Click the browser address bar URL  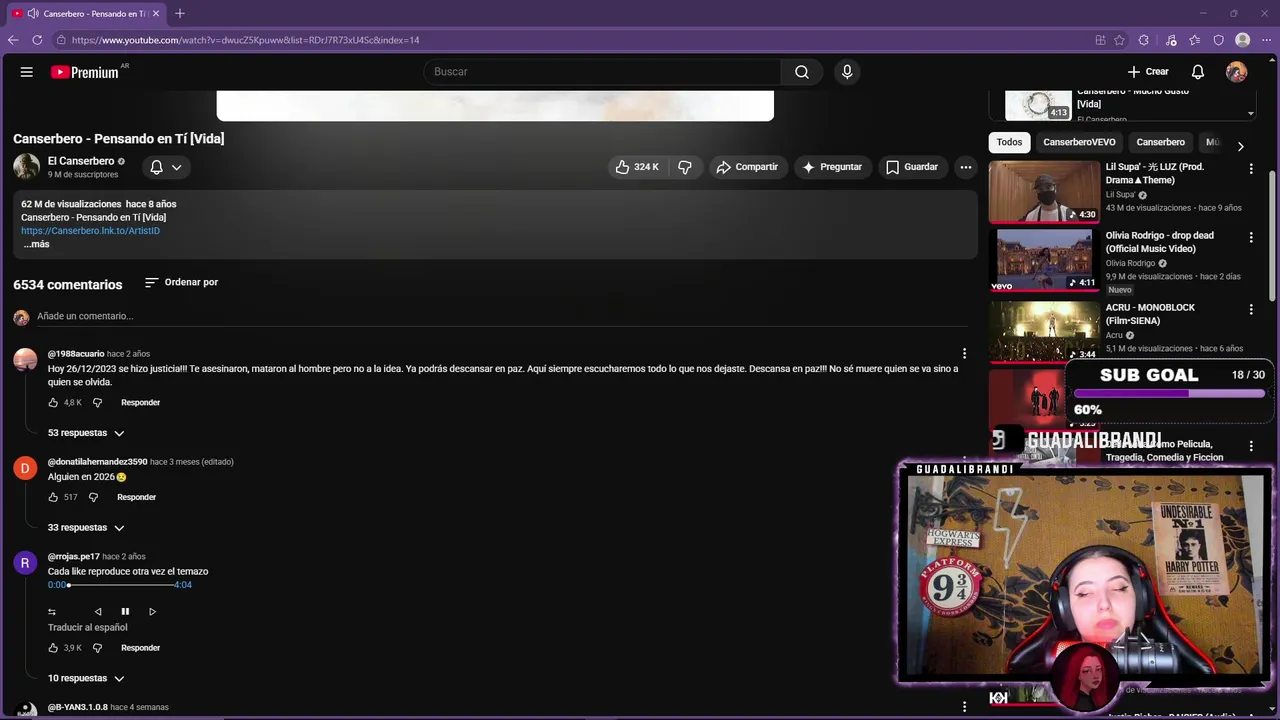[x=245, y=40]
